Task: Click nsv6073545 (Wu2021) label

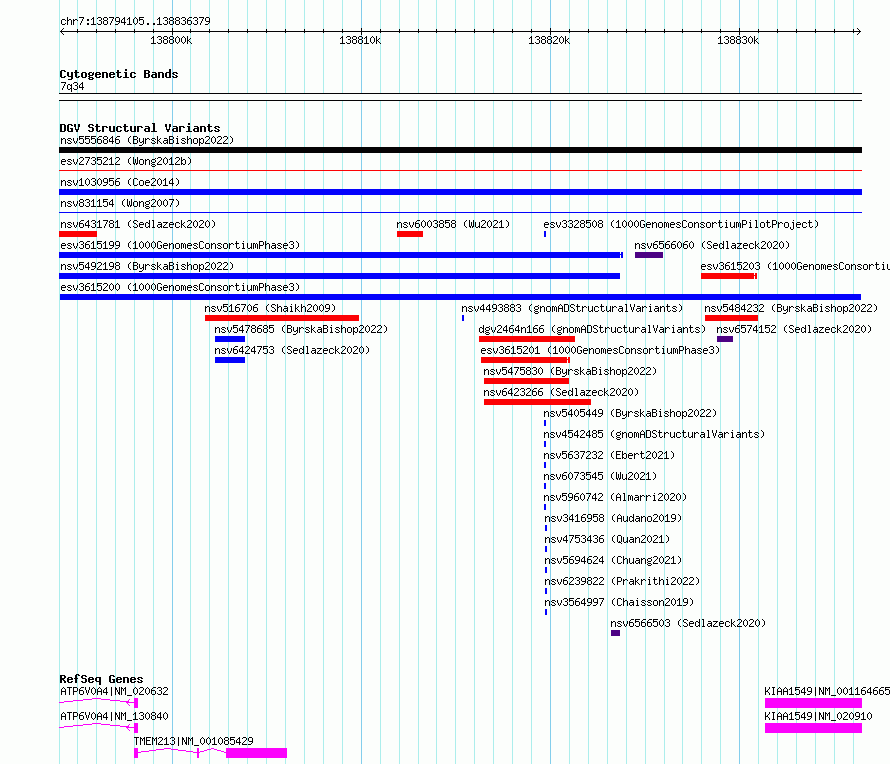Action: click(x=600, y=476)
